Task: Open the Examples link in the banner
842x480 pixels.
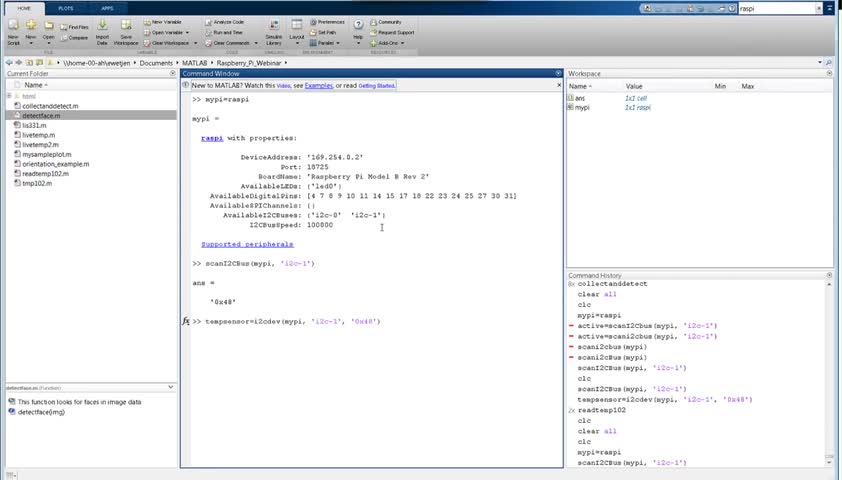Action: click(318, 85)
